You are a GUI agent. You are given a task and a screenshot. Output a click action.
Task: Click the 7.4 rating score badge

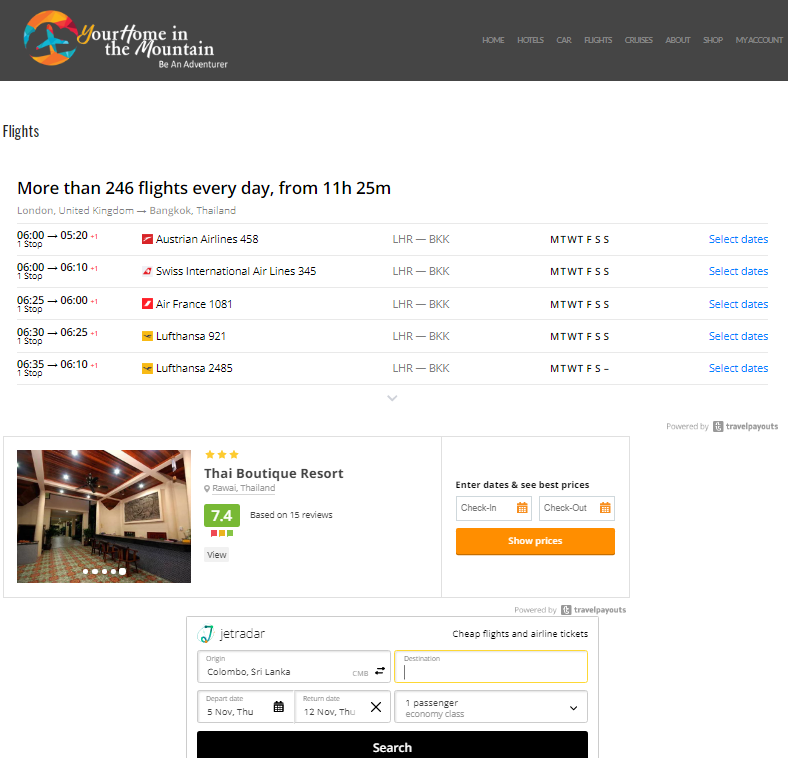[x=222, y=516]
